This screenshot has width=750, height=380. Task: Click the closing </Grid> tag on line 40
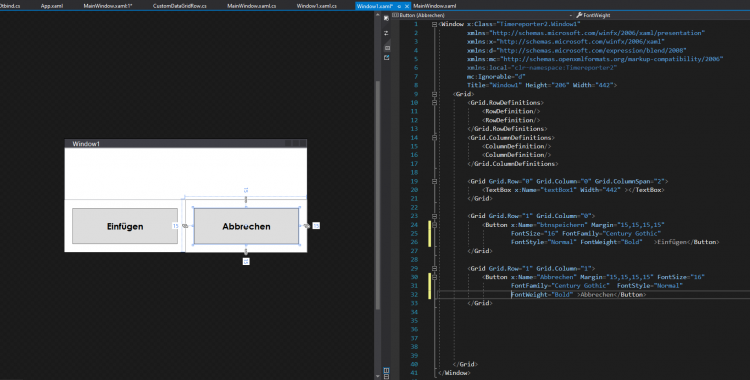465,364
